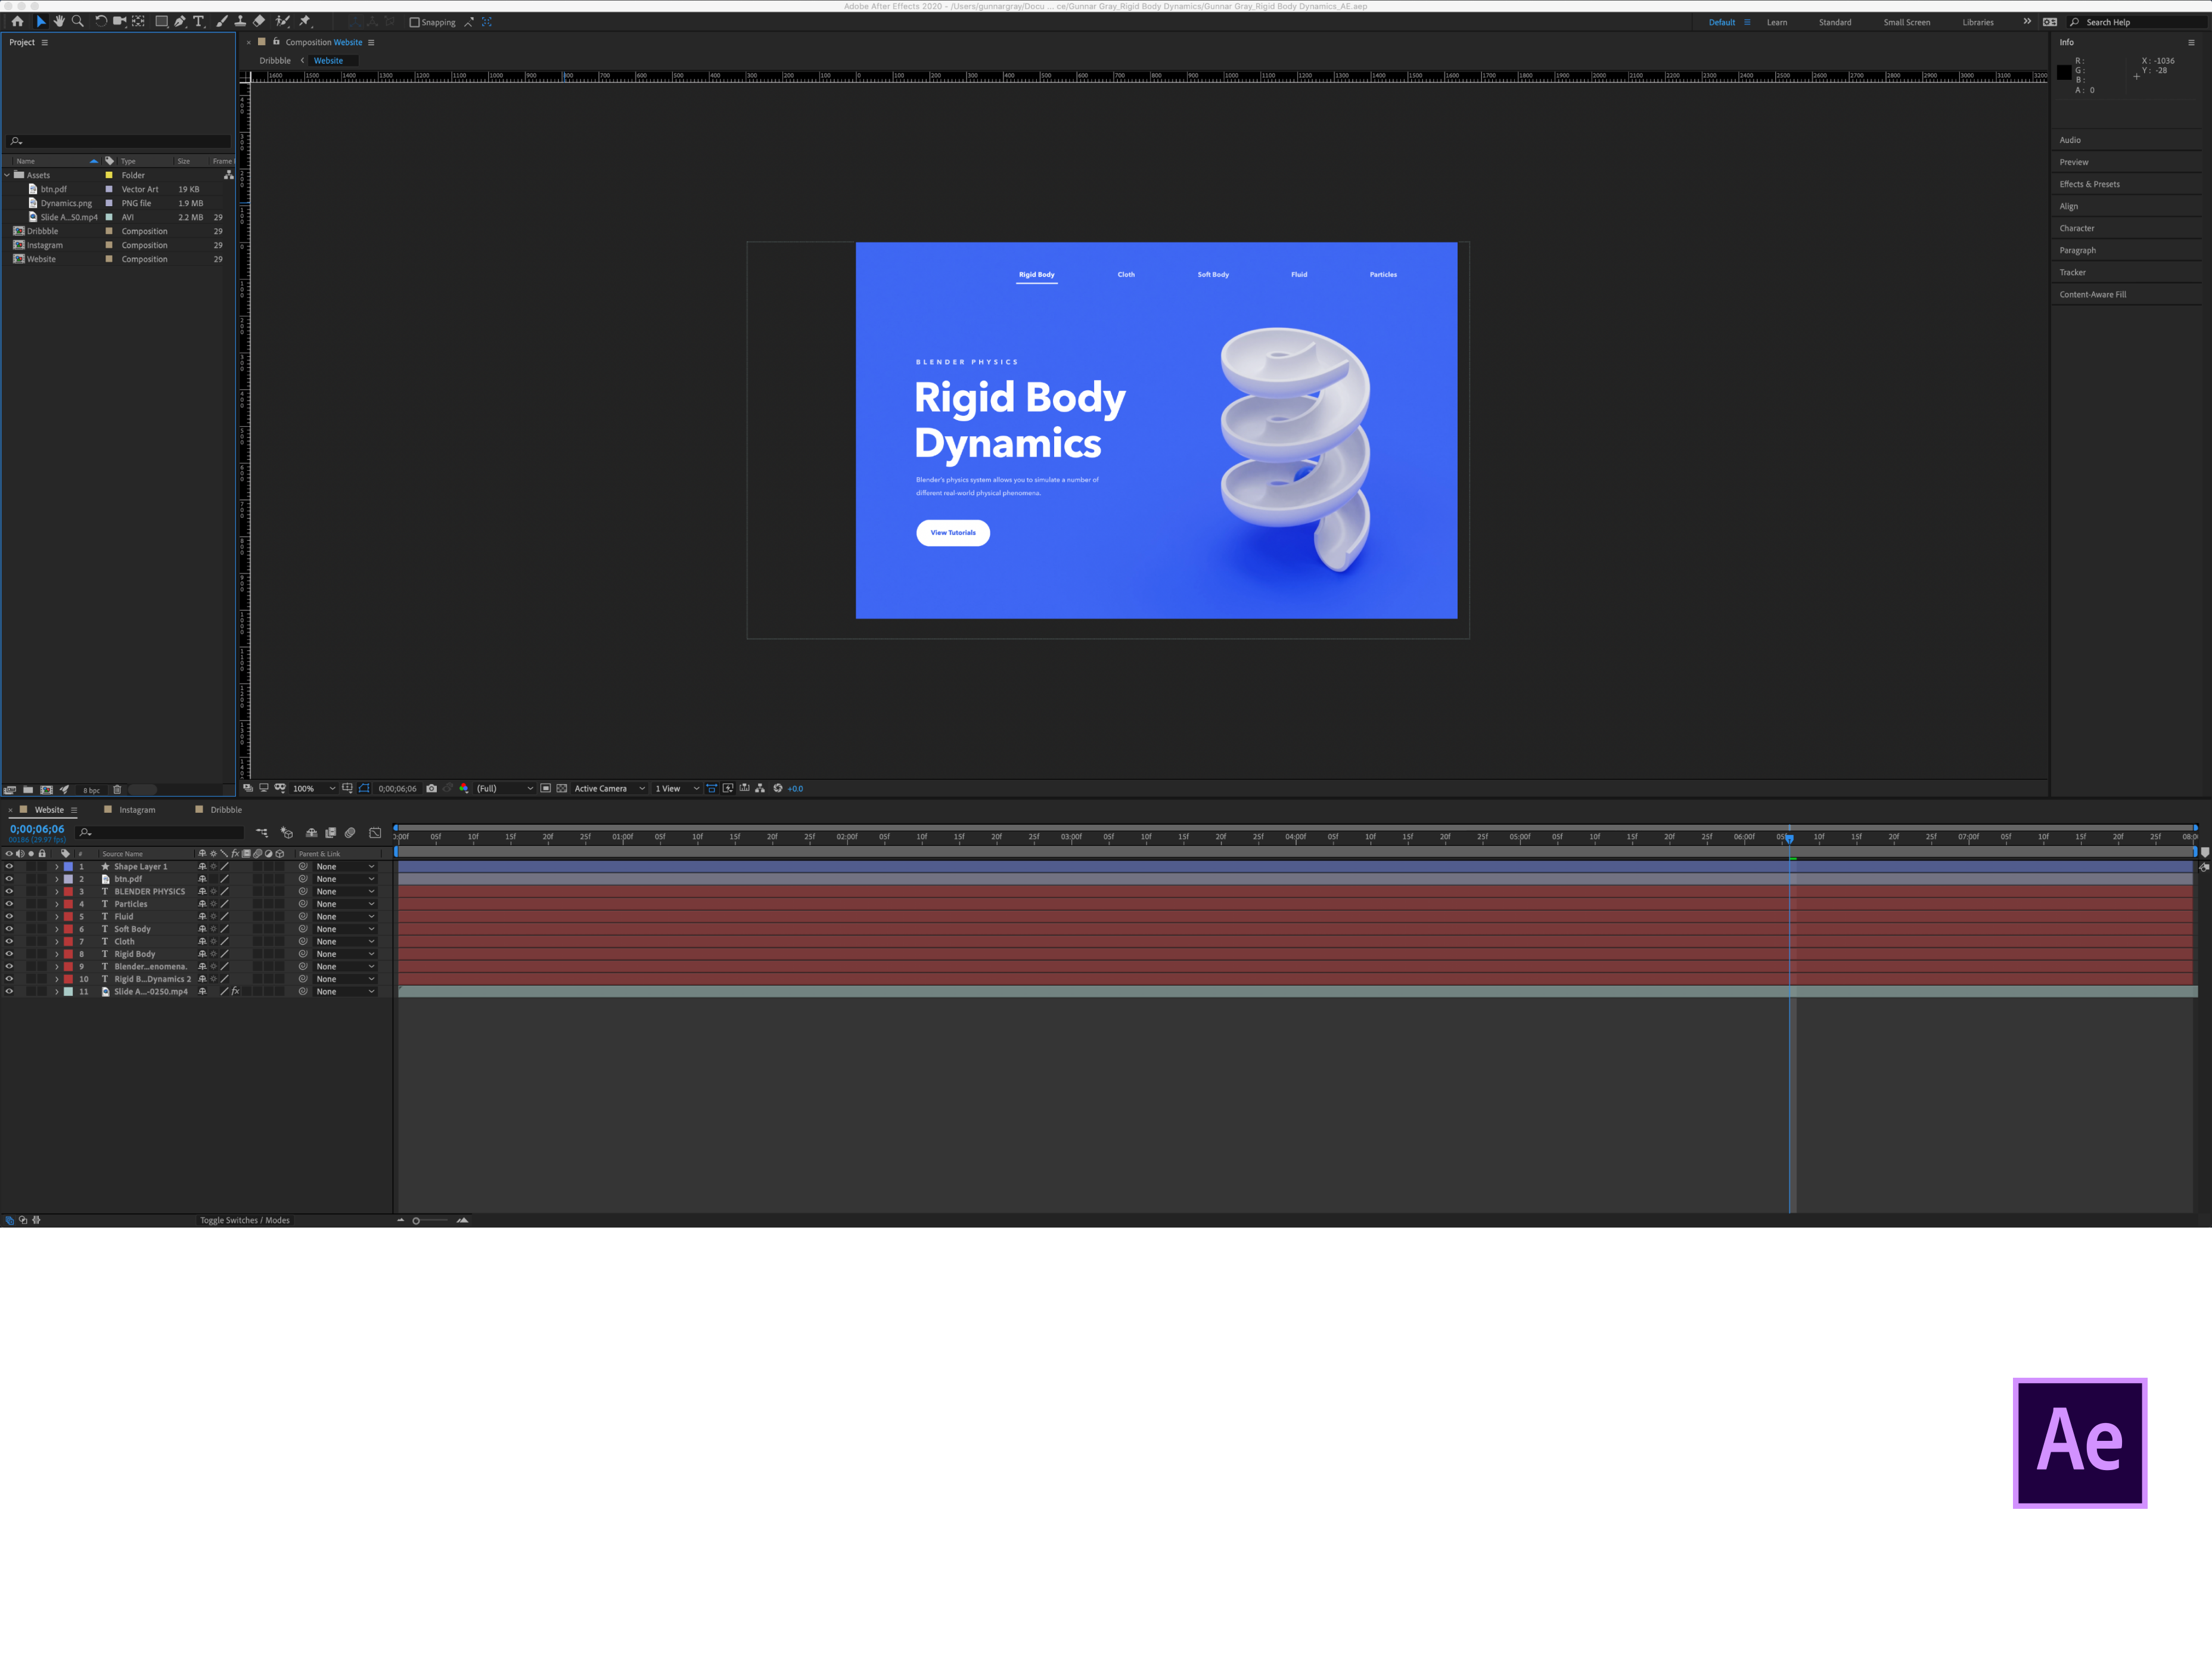Select the Pen tool

180,21
